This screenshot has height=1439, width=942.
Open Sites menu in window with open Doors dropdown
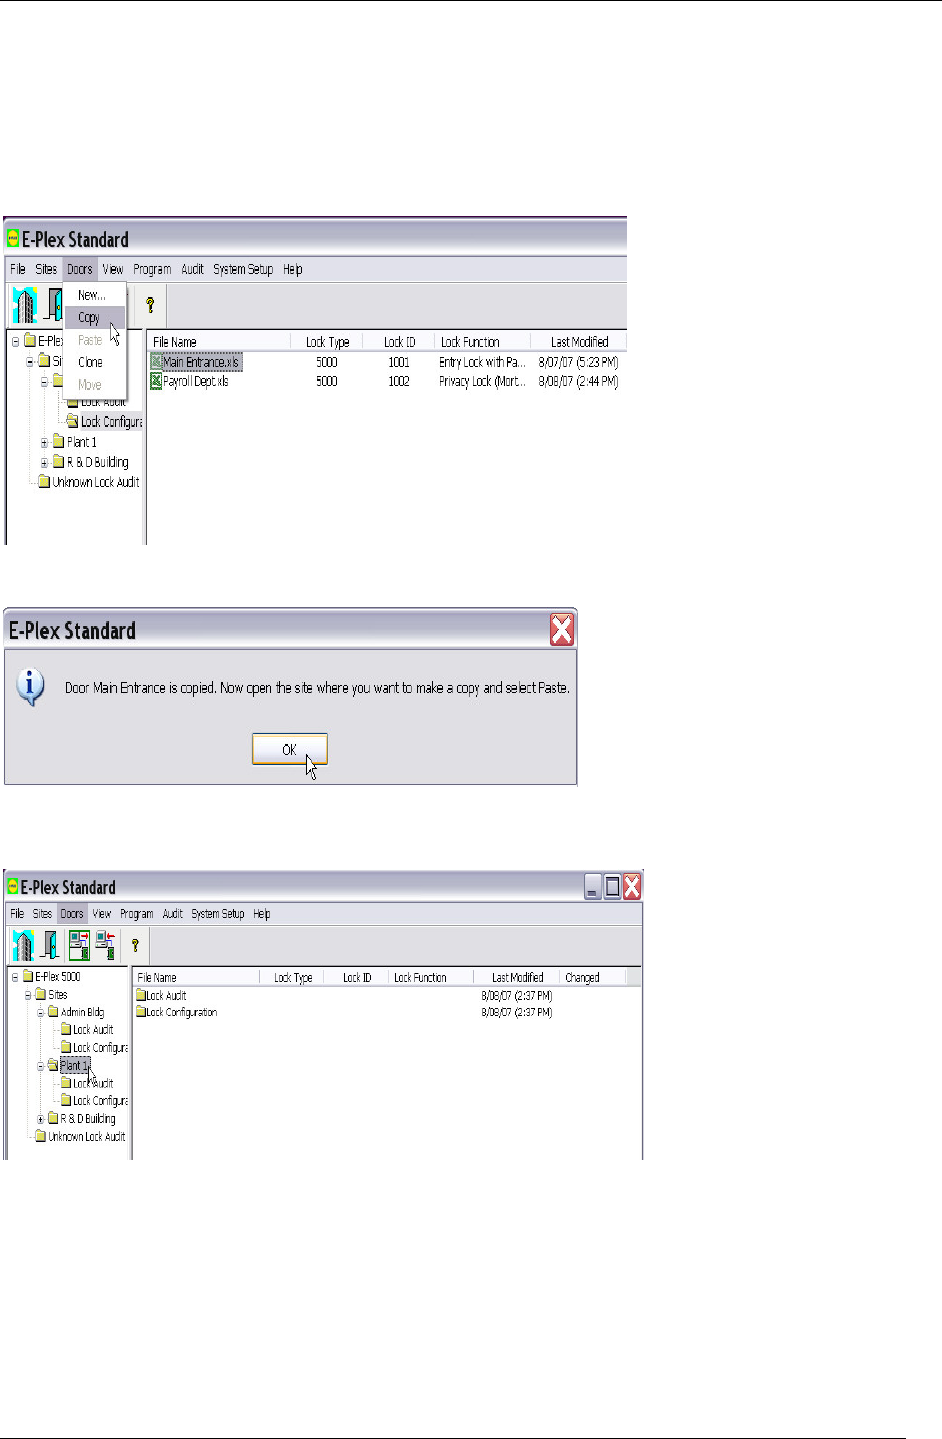pyautogui.click(x=46, y=269)
